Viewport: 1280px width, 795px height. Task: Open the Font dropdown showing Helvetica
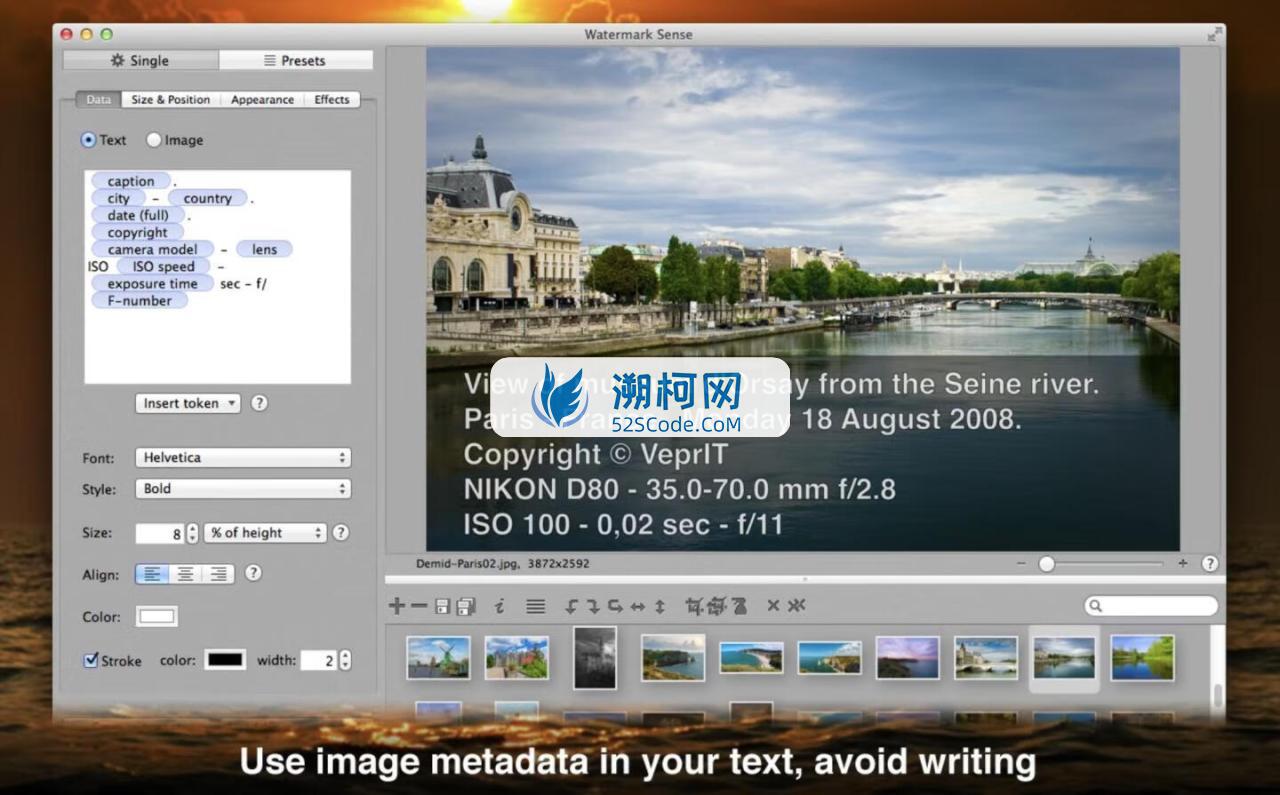242,458
